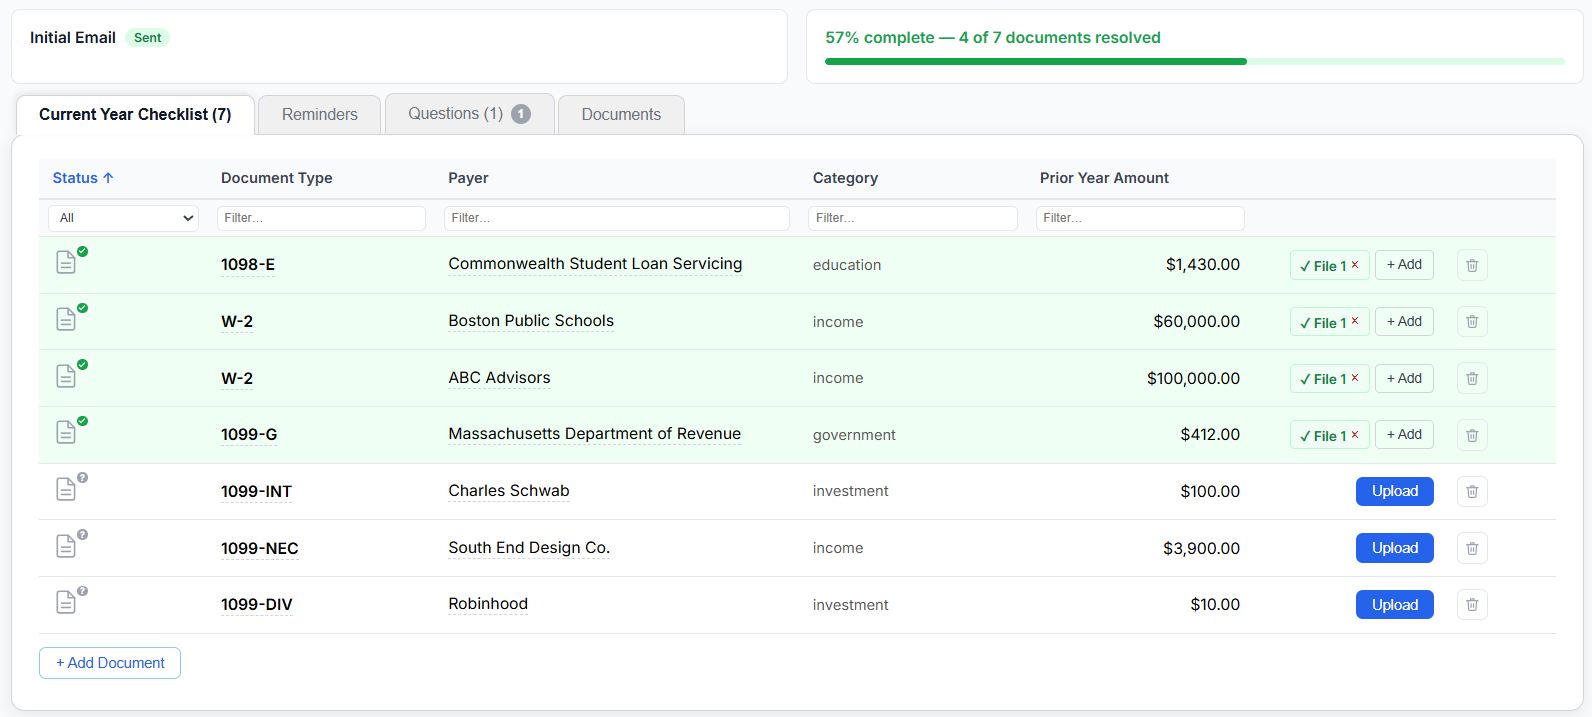The height and width of the screenshot is (717, 1592).
Task: Add another file to ABC Advisors row
Action: (1404, 378)
